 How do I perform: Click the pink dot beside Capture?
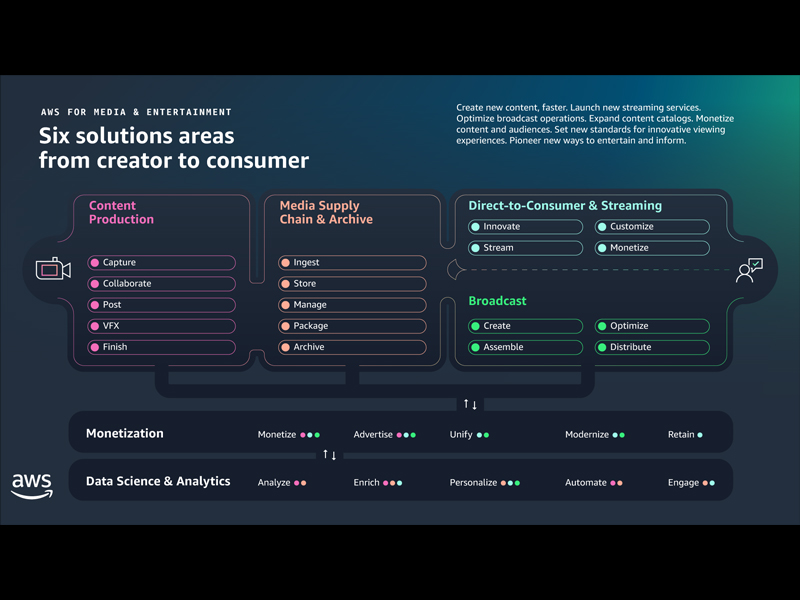(x=95, y=263)
